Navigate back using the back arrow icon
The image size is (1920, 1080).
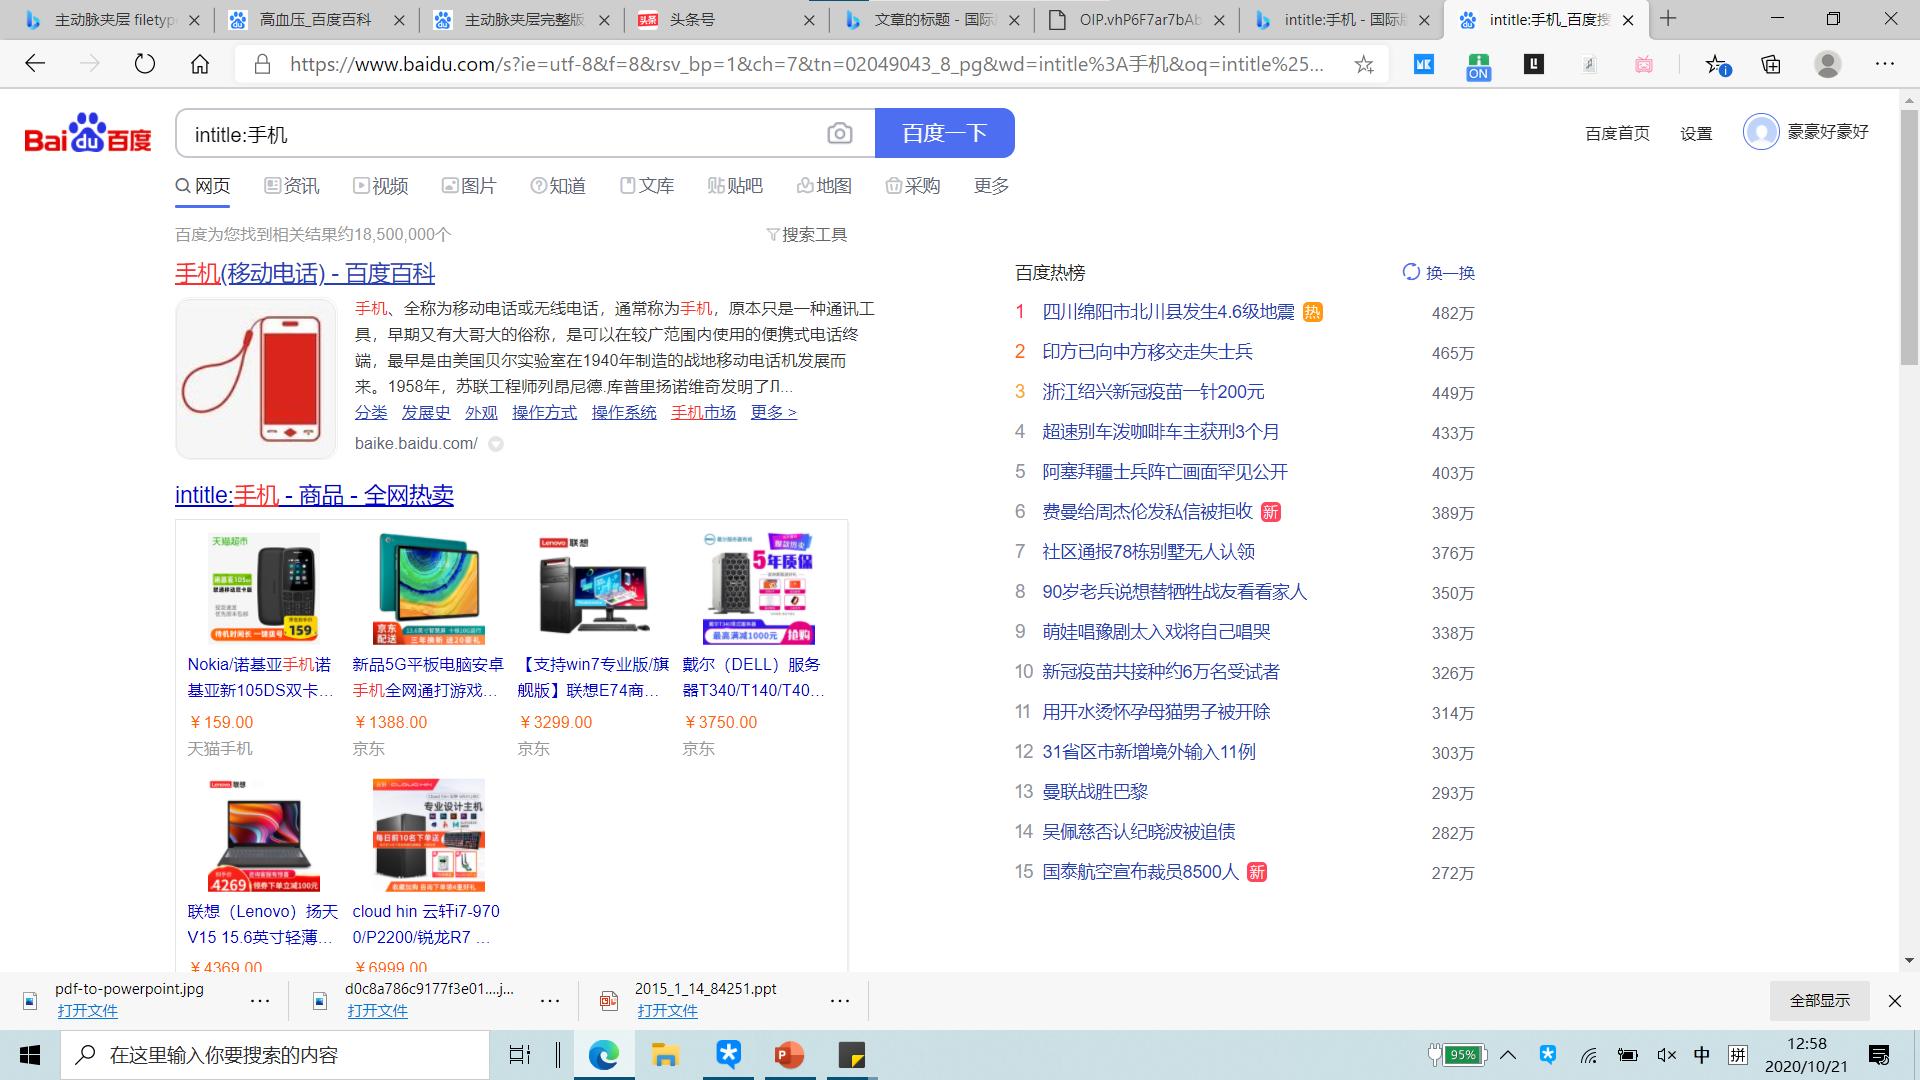pyautogui.click(x=35, y=63)
